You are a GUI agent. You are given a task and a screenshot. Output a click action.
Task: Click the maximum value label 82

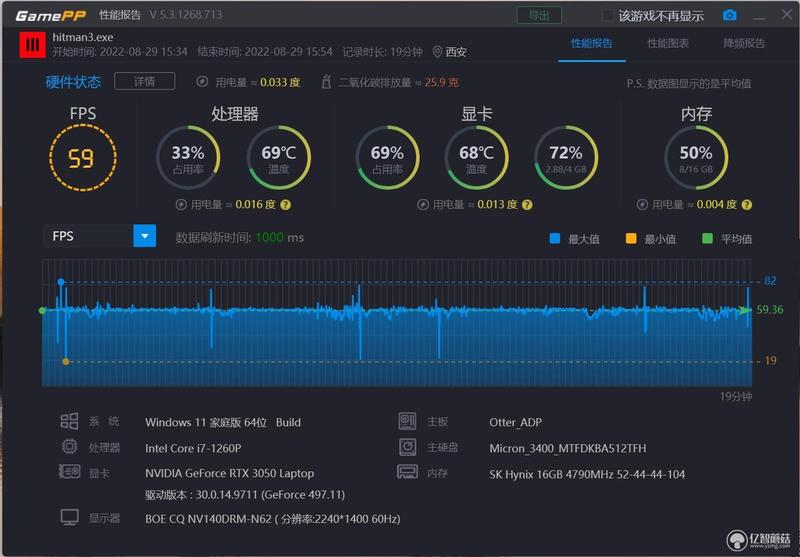coord(770,281)
